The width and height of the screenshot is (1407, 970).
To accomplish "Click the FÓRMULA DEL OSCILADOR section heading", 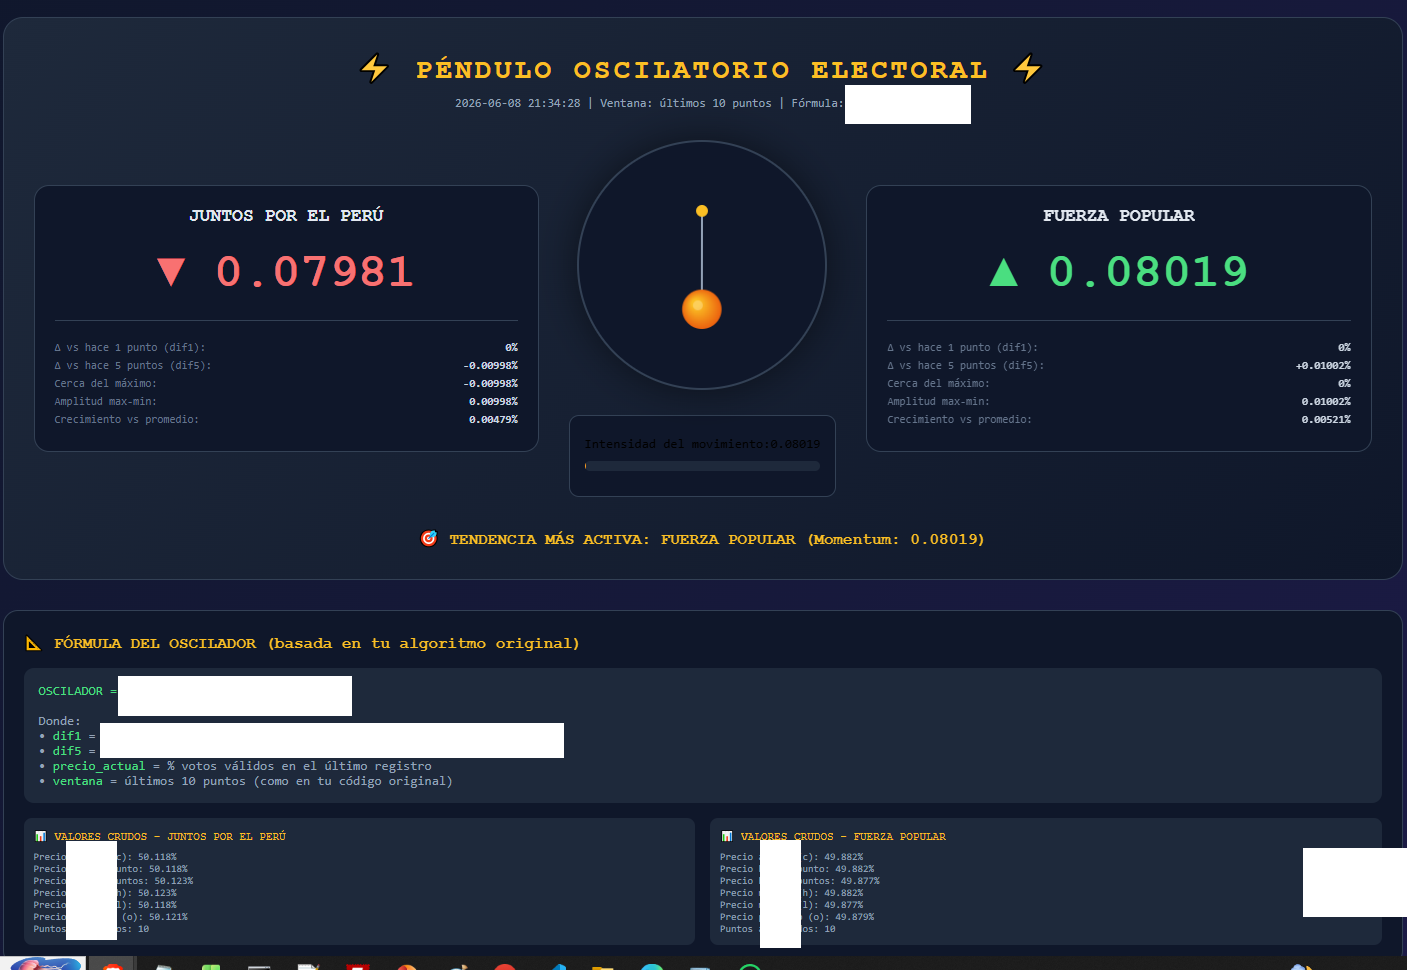I will (317, 643).
